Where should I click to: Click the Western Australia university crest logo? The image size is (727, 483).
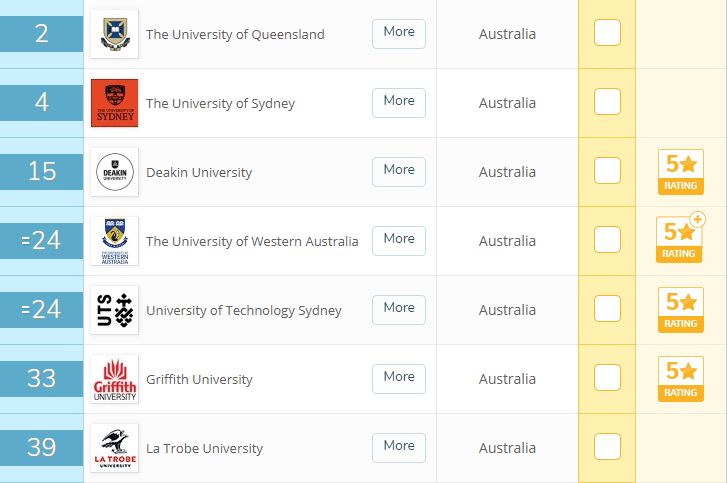click(x=115, y=241)
